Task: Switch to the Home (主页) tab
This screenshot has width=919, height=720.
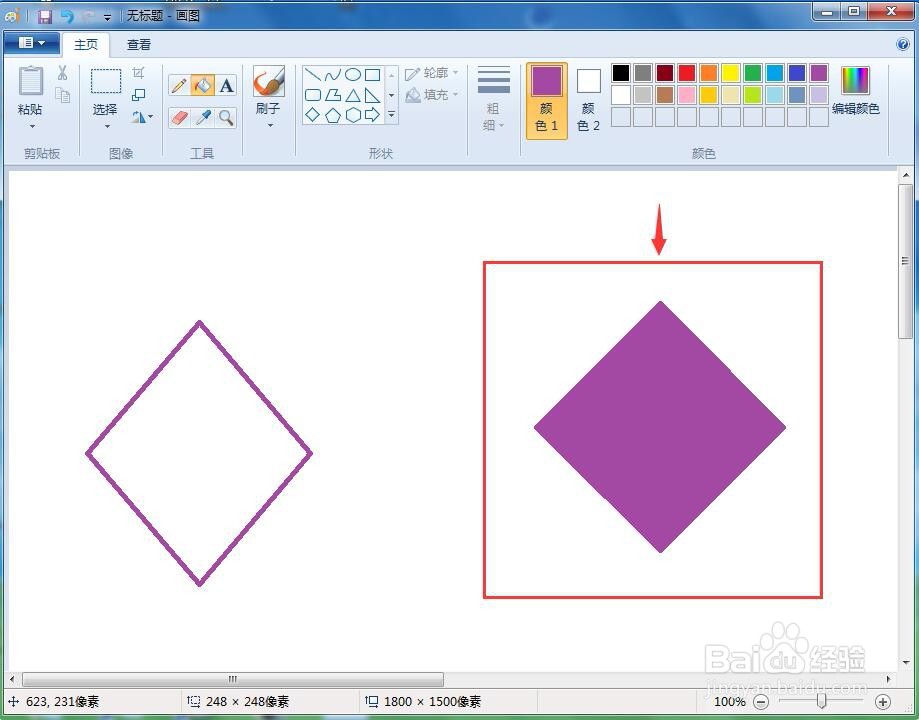Action: pos(86,45)
